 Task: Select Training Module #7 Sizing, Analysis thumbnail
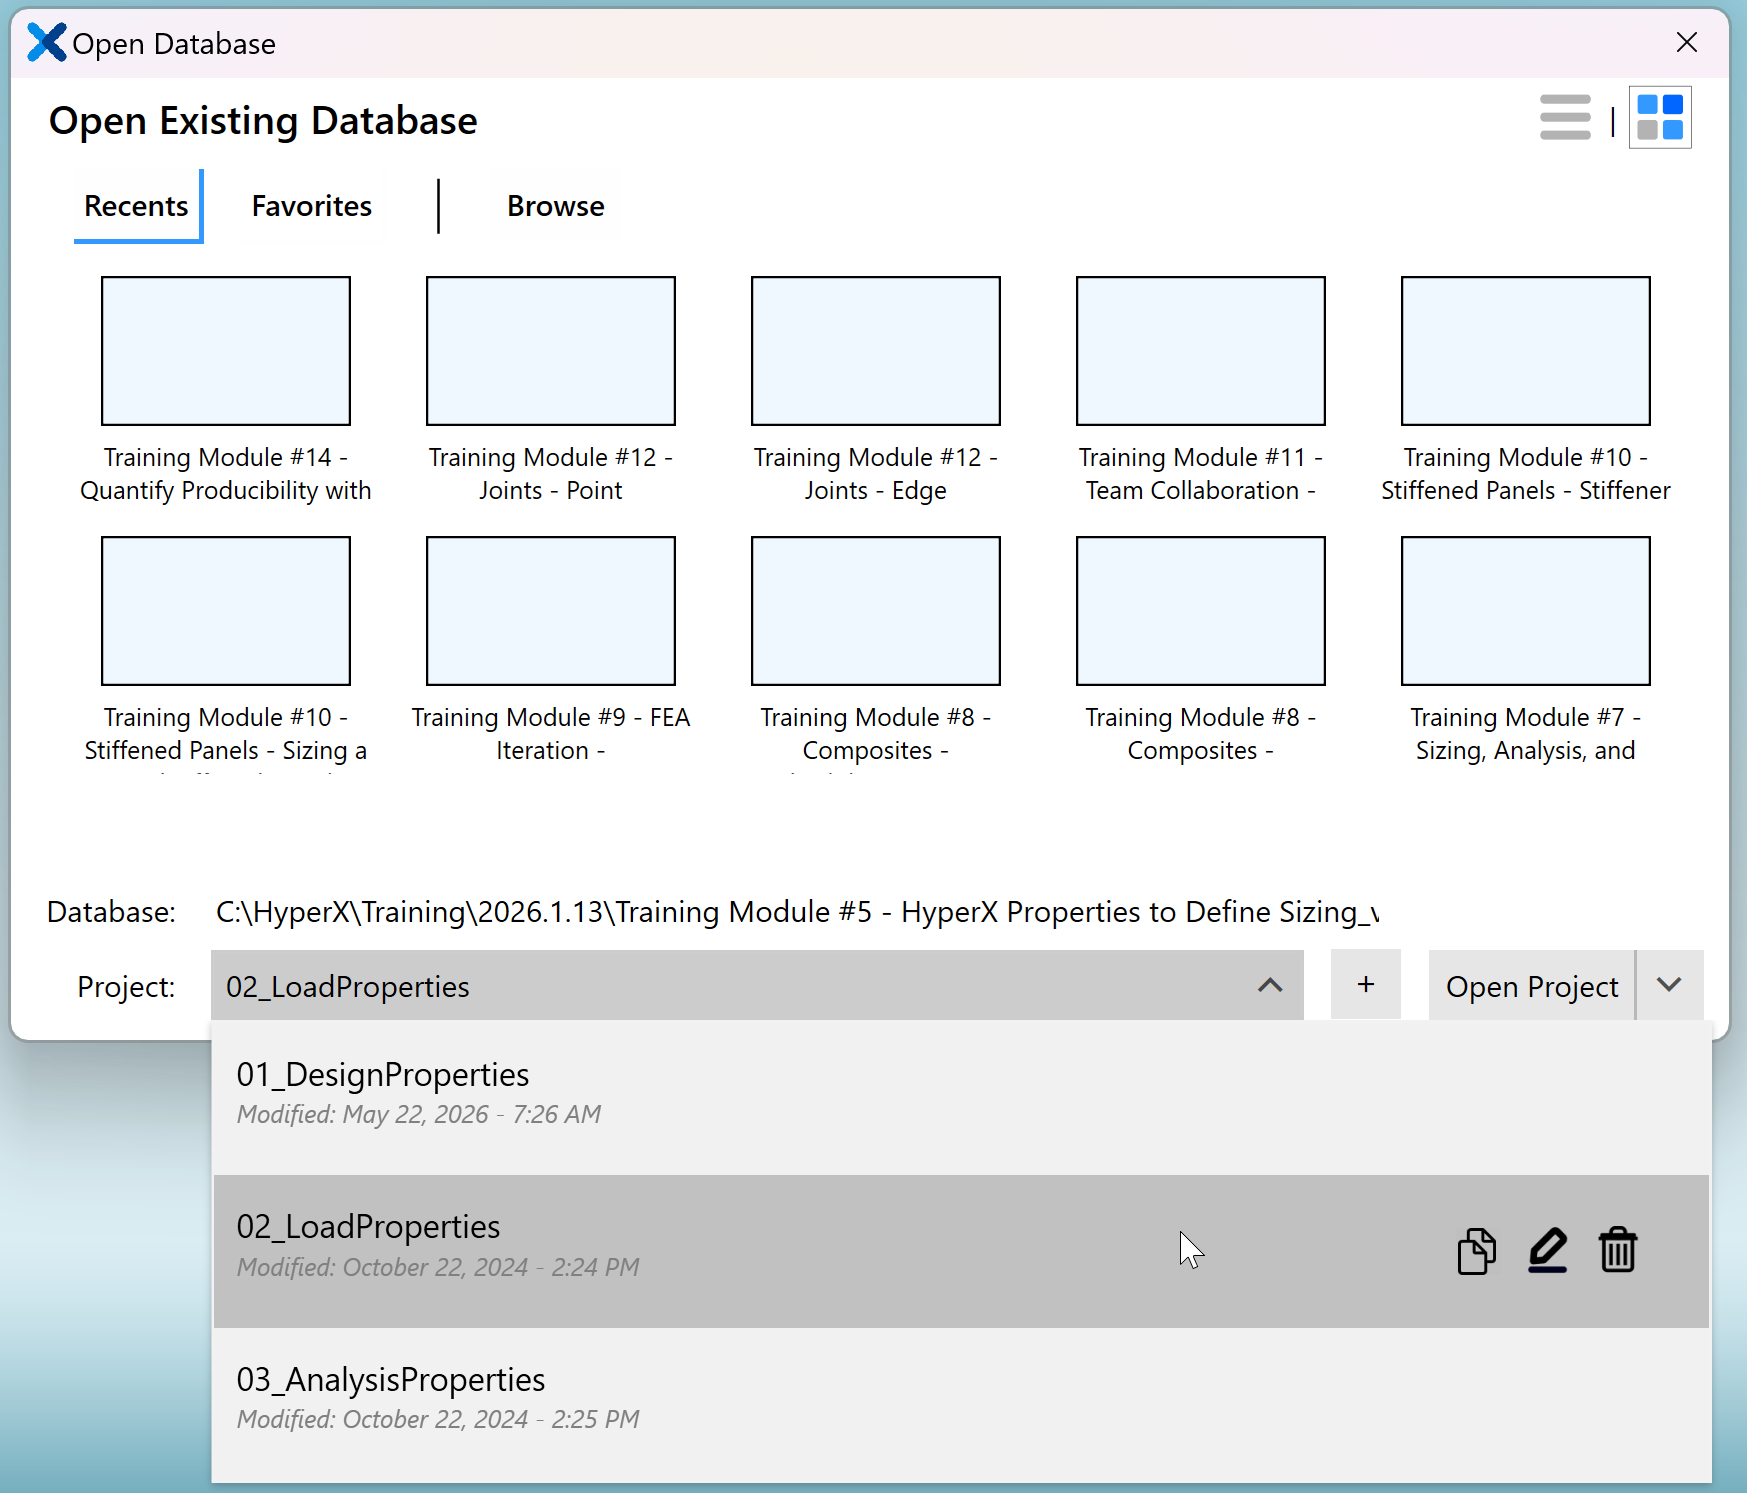pos(1526,611)
